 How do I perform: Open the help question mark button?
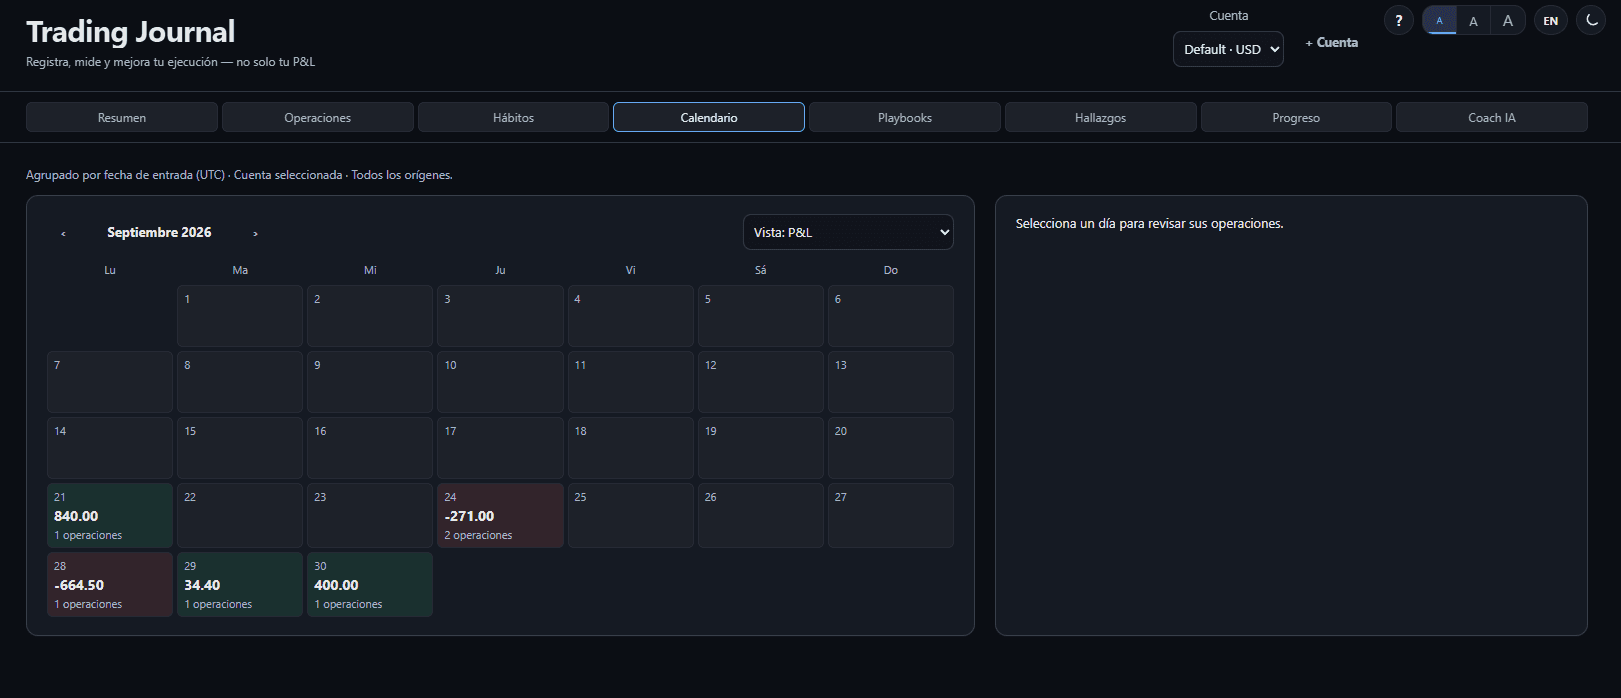tap(1398, 20)
